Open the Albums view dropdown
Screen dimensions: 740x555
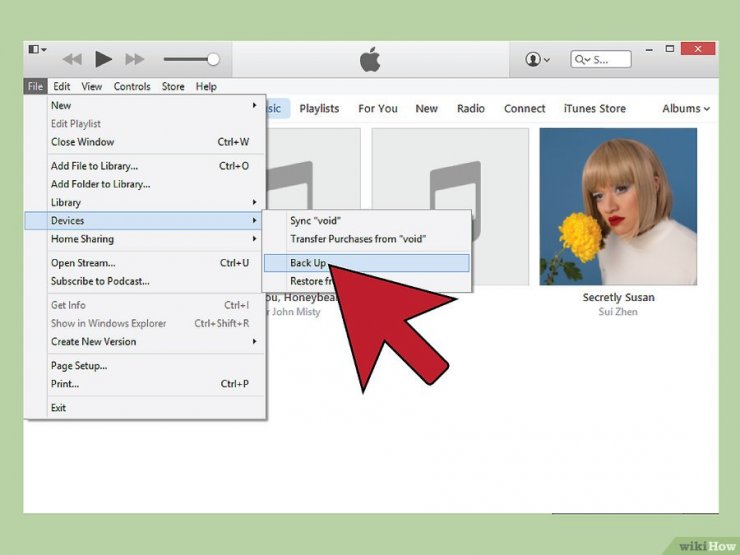click(686, 109)
